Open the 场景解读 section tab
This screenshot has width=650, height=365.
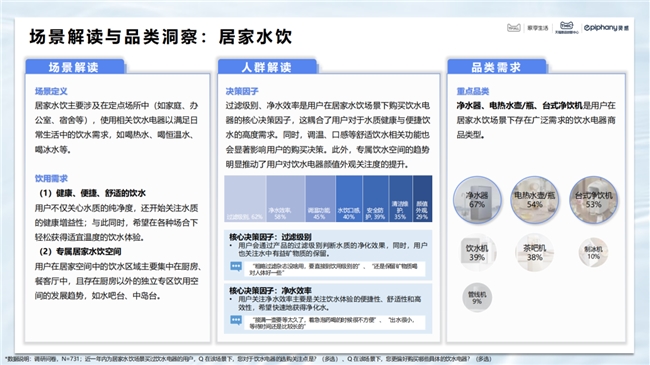click(75, 67)
